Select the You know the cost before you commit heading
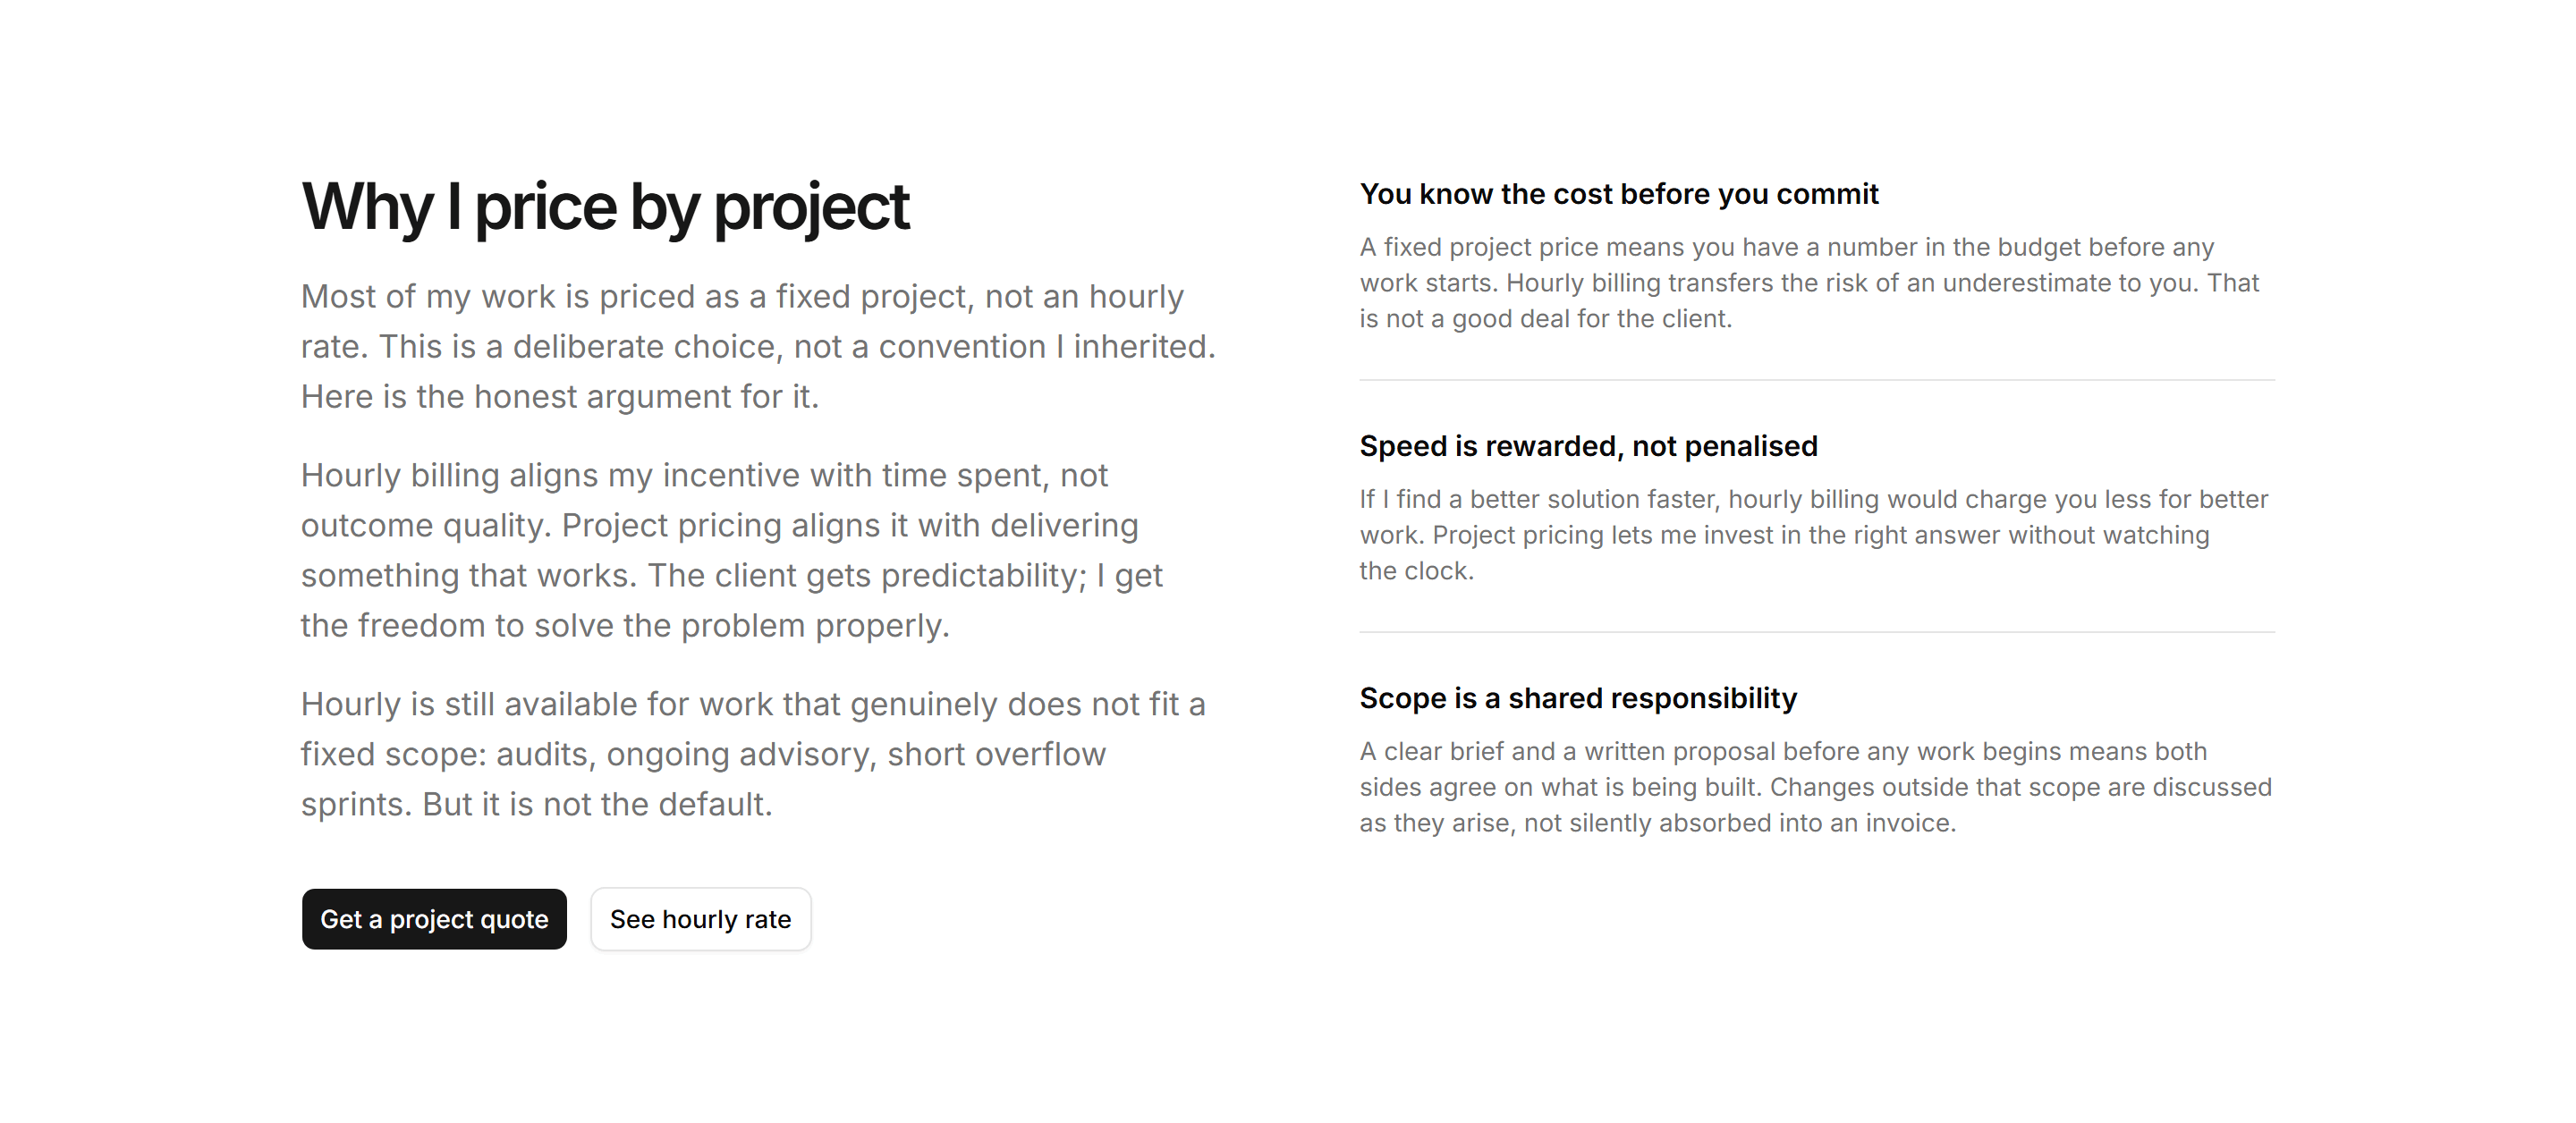The height and width of the screenshot is (1123, 2576). (1619, 194)
